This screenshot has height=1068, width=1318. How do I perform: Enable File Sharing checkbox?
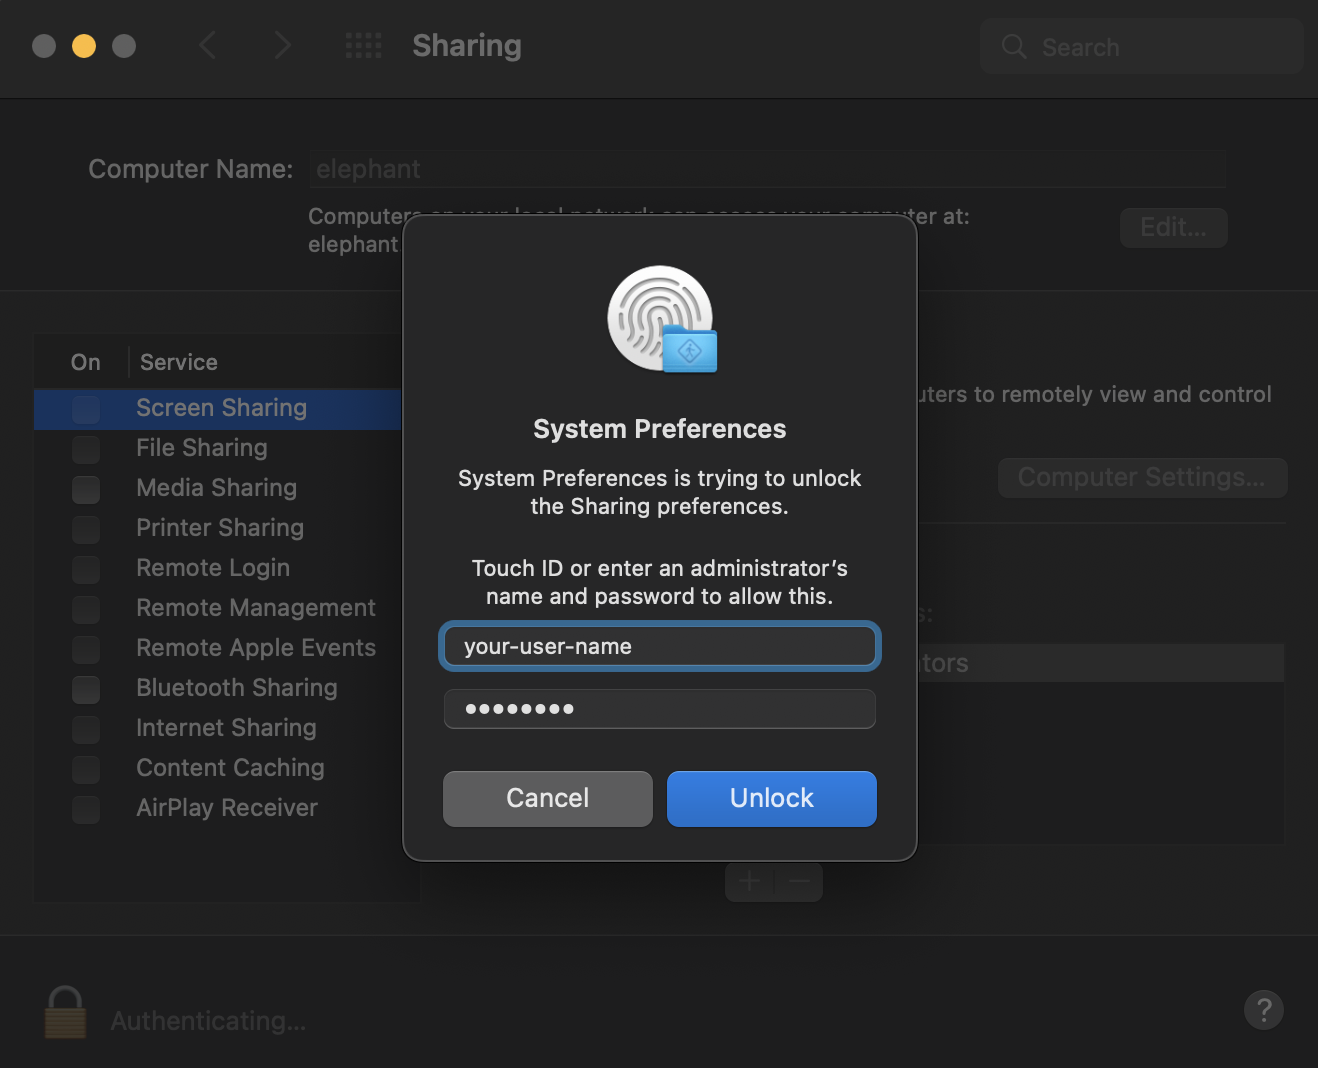click(85, 449)
